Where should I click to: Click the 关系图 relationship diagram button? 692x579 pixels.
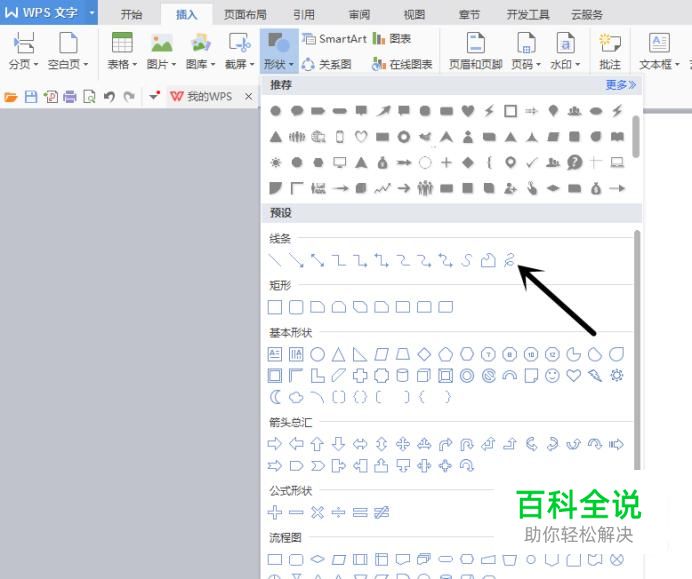(x=327, y=64)
